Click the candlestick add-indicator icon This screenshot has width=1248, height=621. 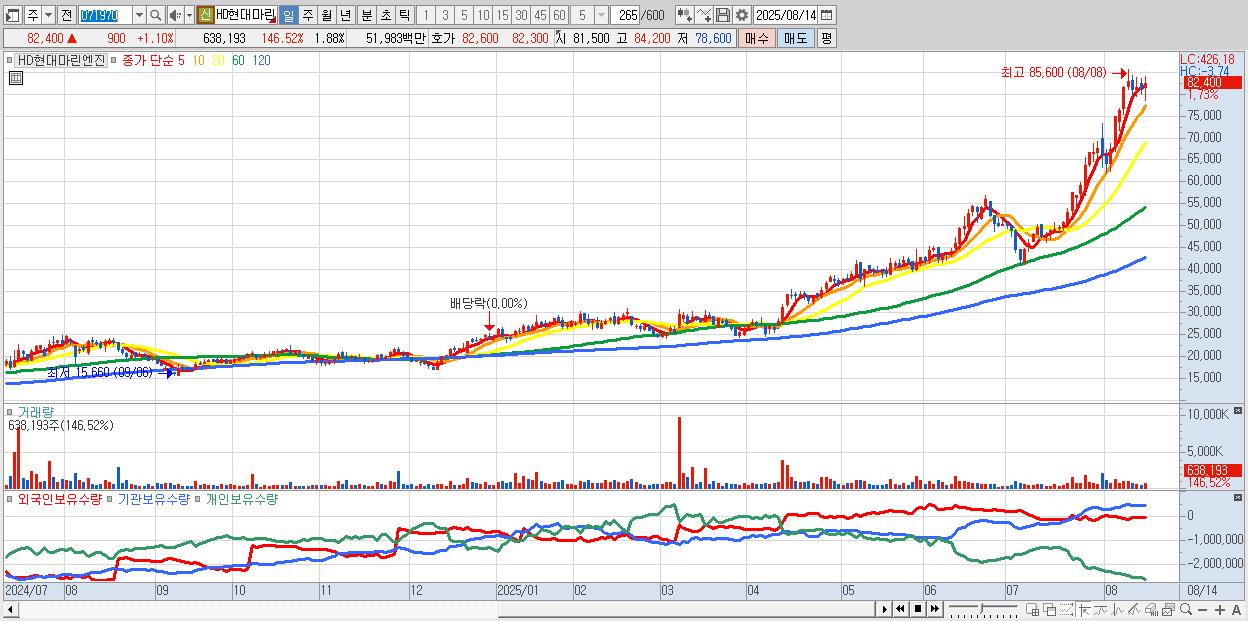[x=684, y=15]
